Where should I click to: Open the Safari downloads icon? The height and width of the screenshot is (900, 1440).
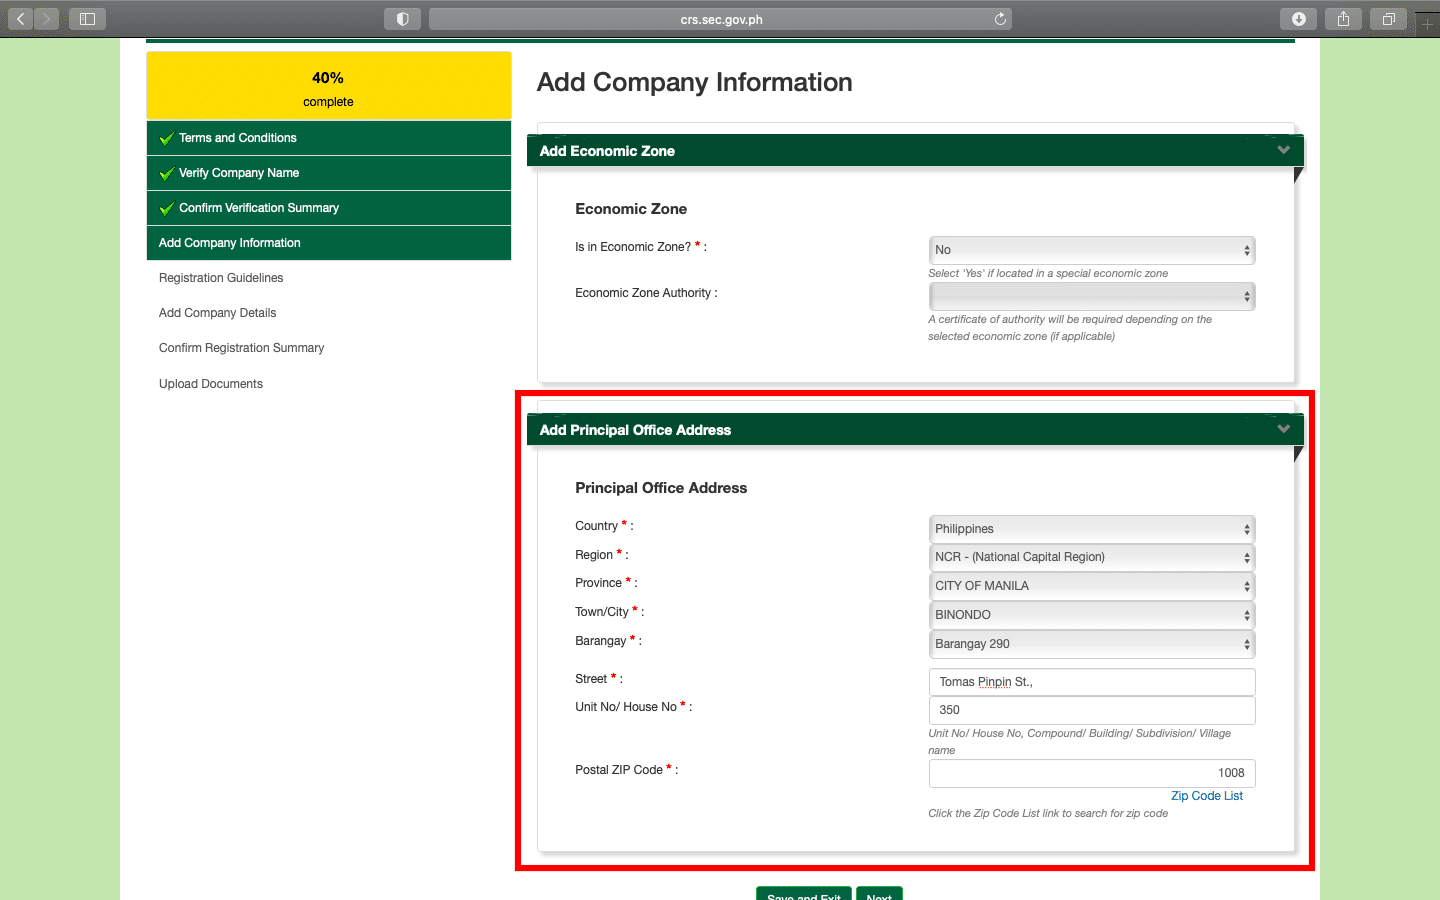pos(1298,19)
